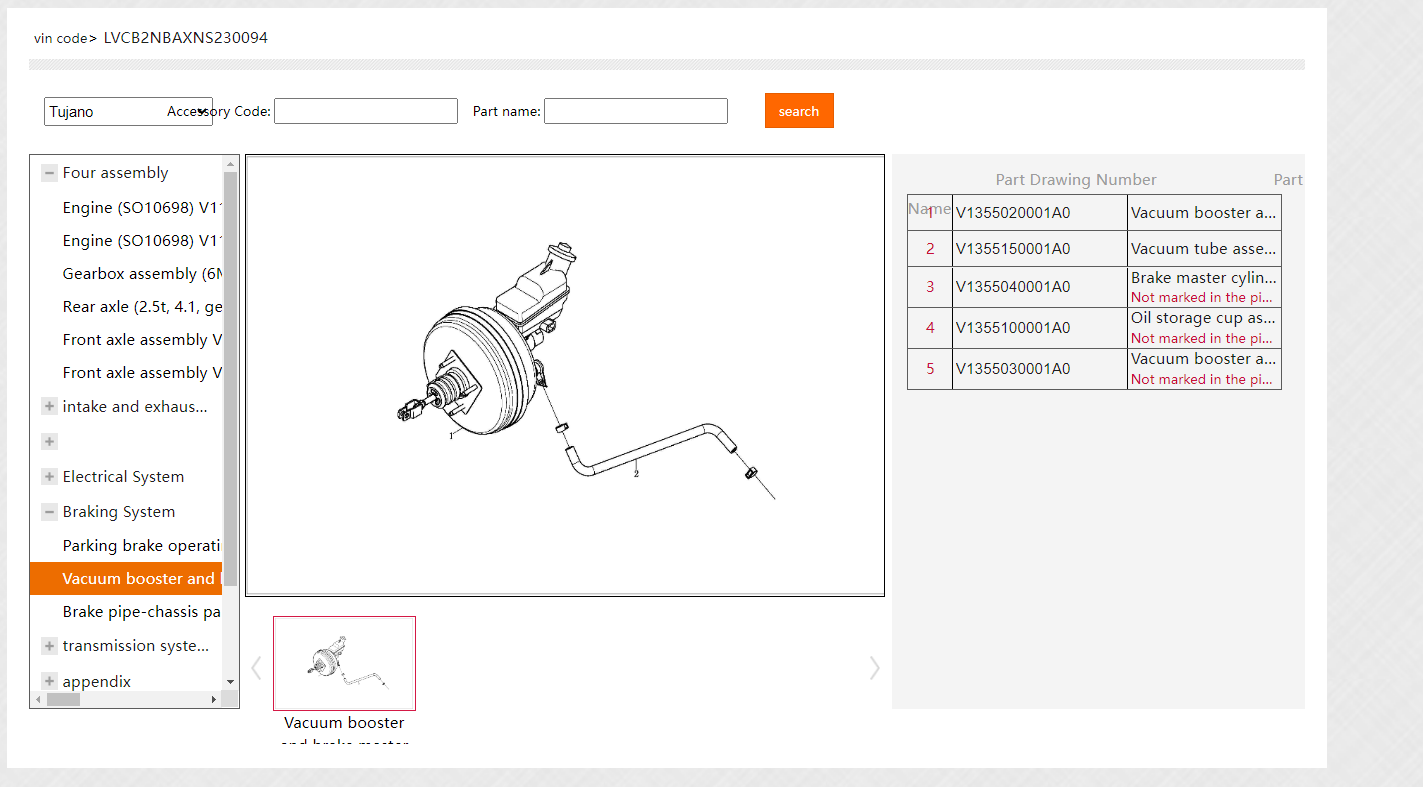This screenshot has width=1423, height=787.
Task: Click the Electrical System label
Action: [123, 476]
